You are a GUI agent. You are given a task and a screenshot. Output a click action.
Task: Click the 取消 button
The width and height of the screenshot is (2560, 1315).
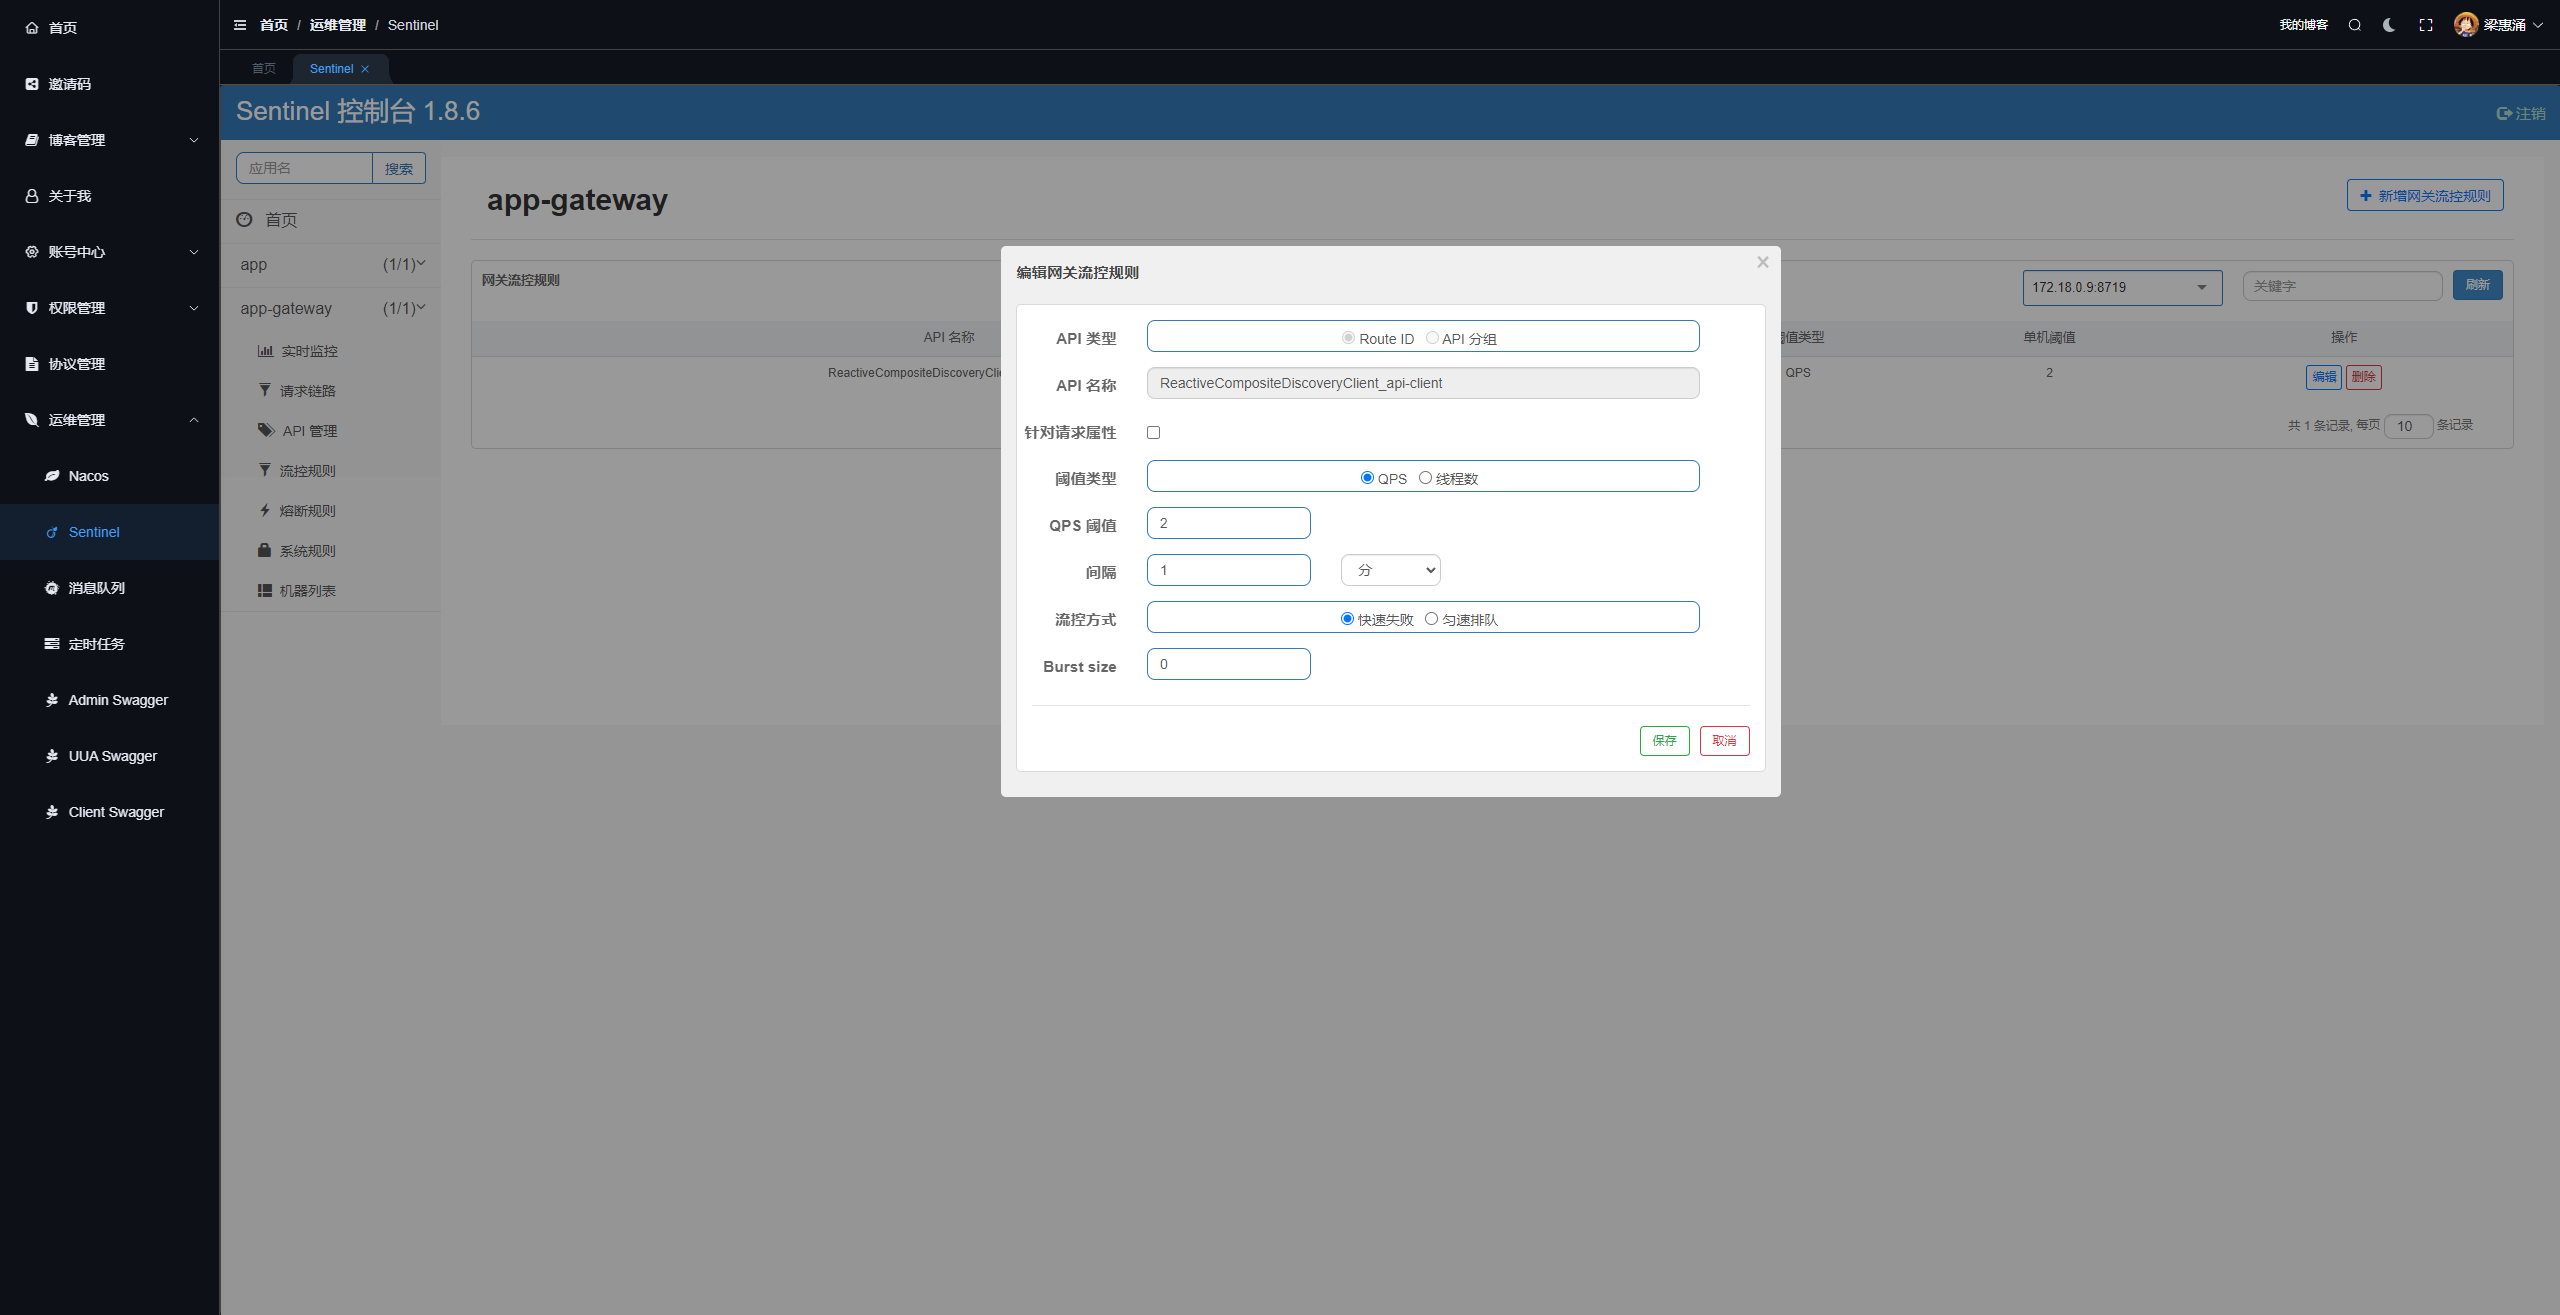pyautogui.click(x=1724, y=741)
